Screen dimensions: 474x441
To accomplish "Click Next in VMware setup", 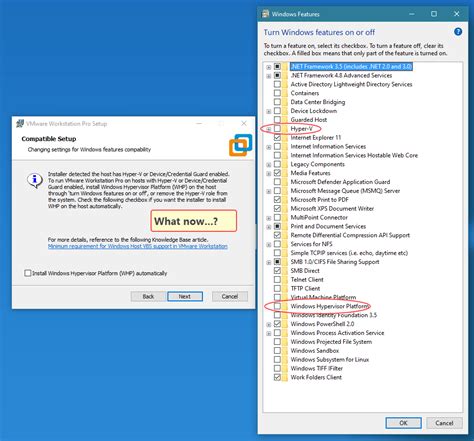I will pos(185,296).
